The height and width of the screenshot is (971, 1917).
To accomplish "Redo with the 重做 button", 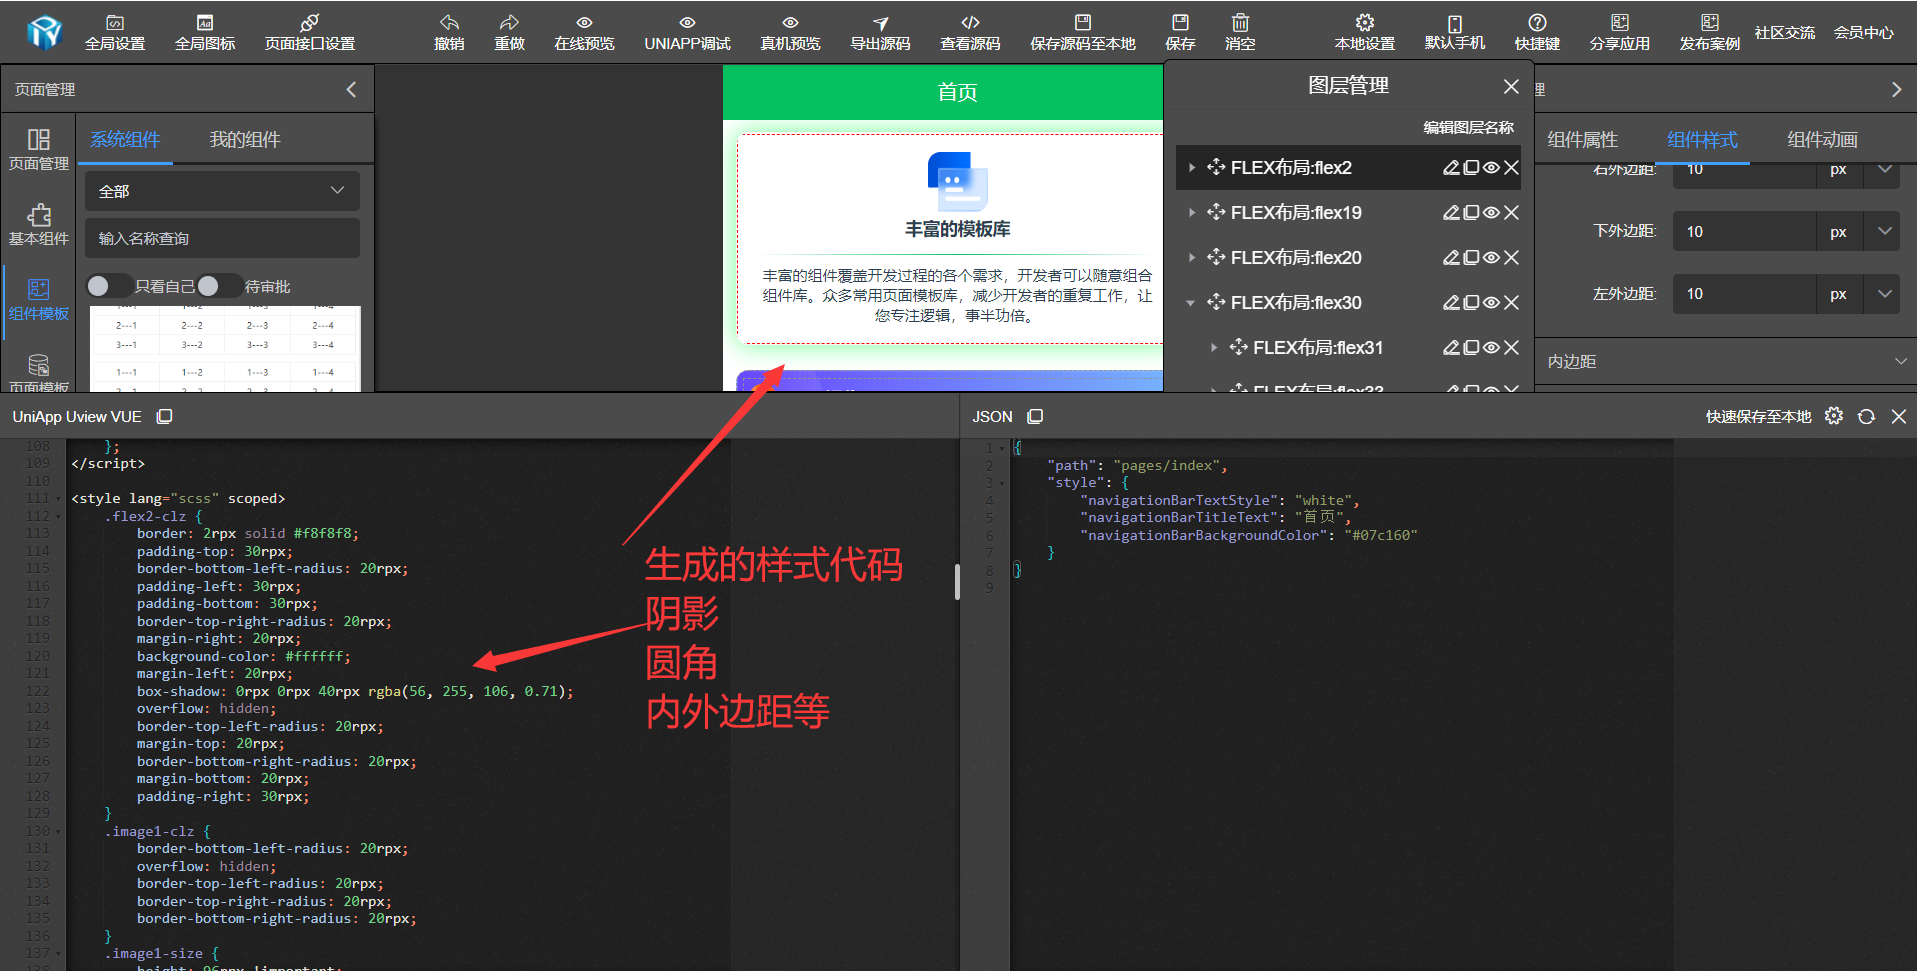I will (x=509, y=33).
